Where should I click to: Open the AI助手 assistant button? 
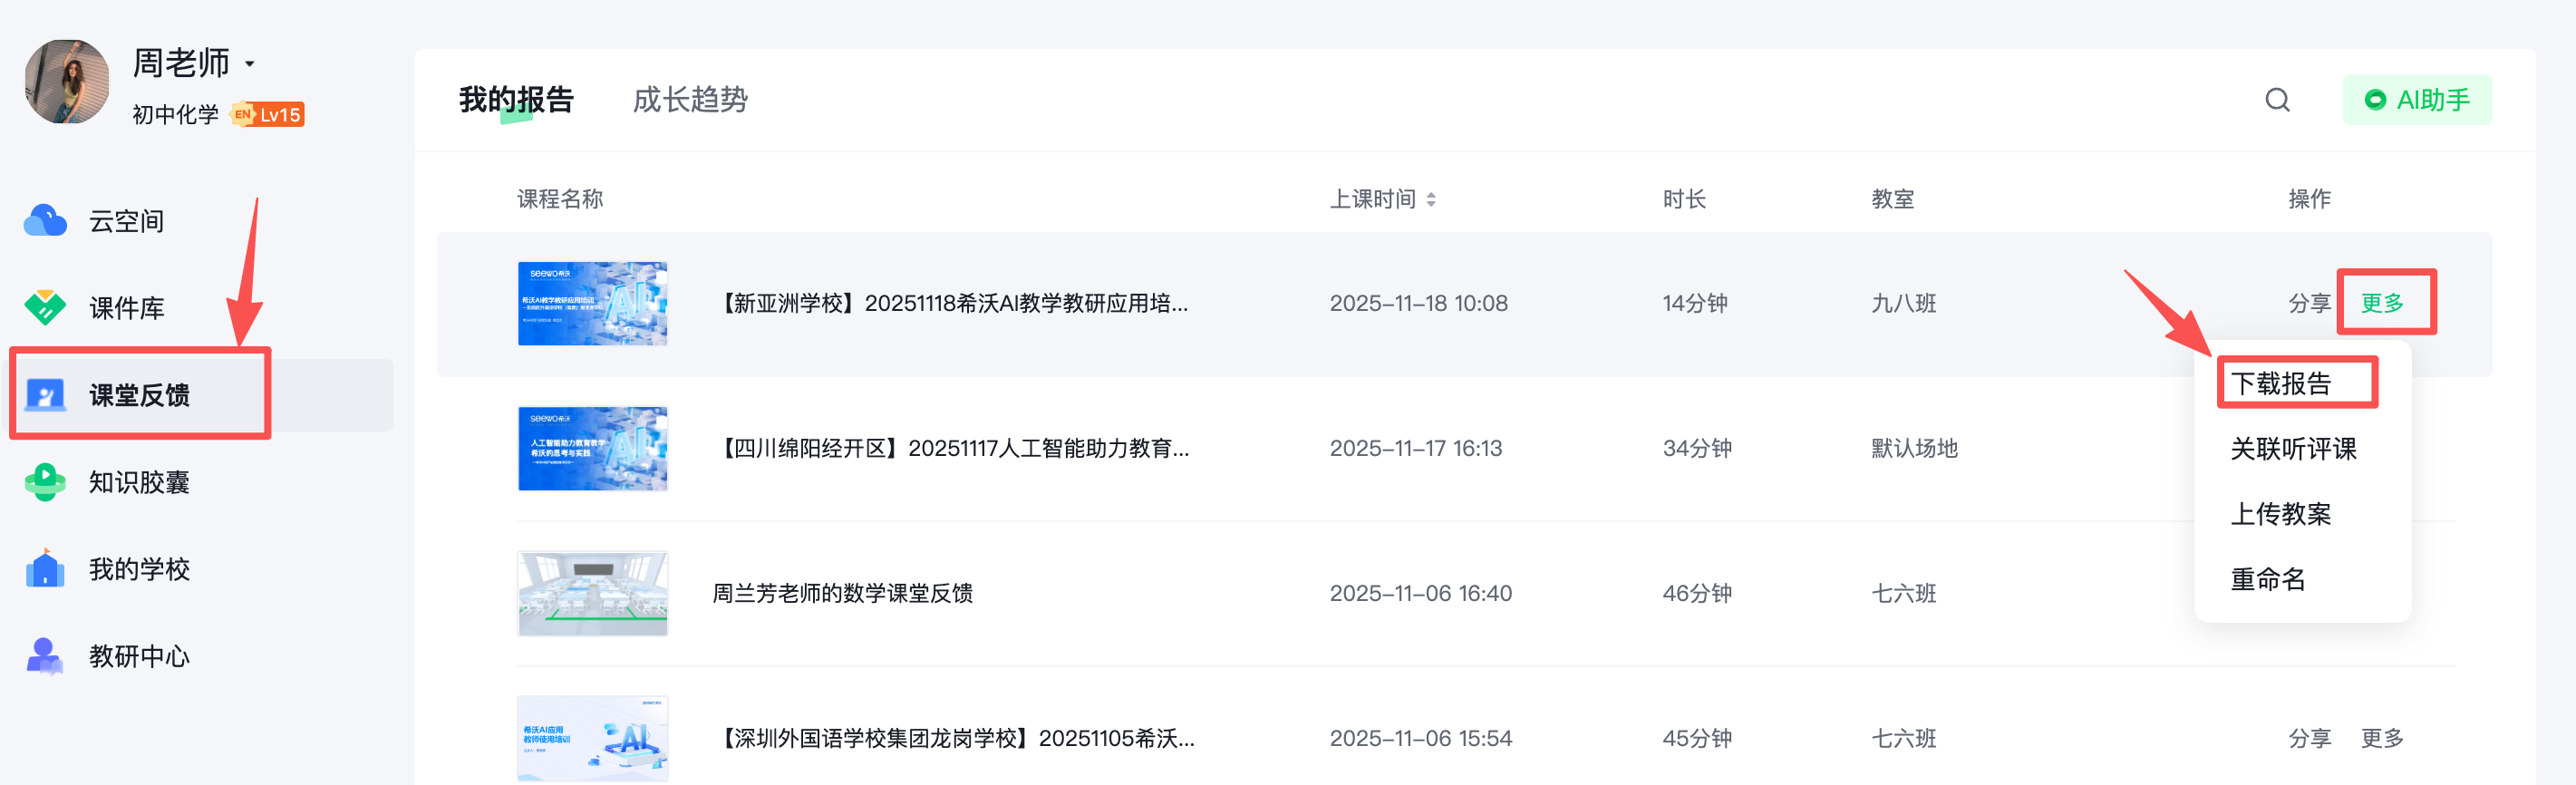click(x=2417, y=100)
